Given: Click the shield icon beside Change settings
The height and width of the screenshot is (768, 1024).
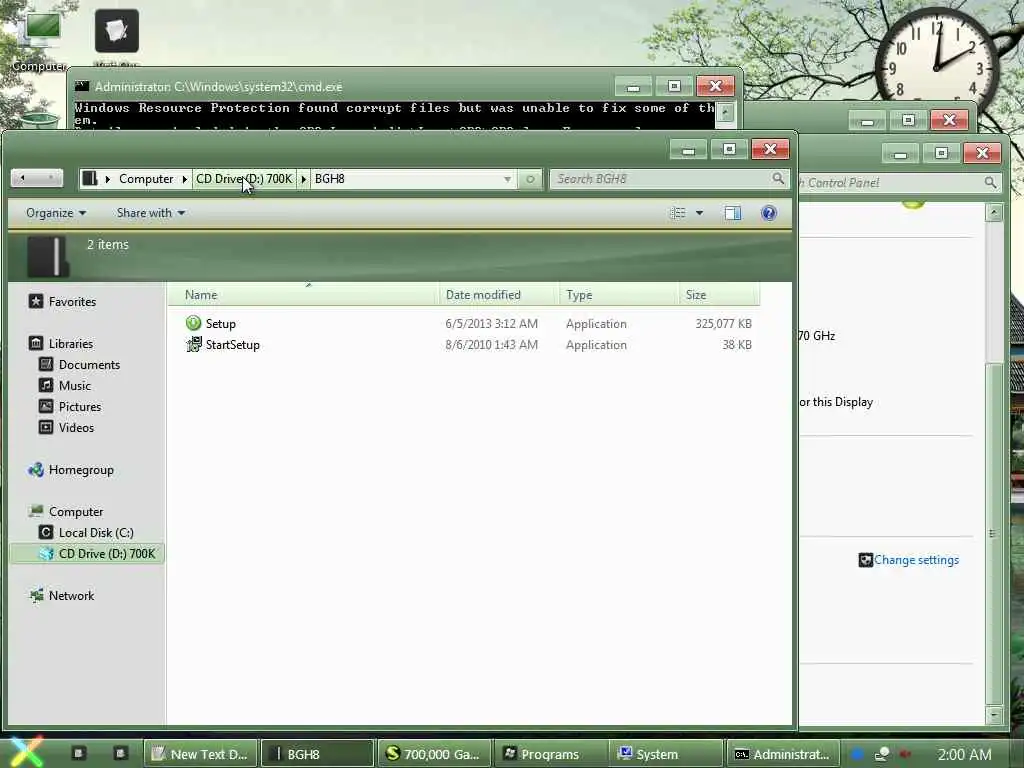Looking at the screenshot, I should [x=865, y=560].
